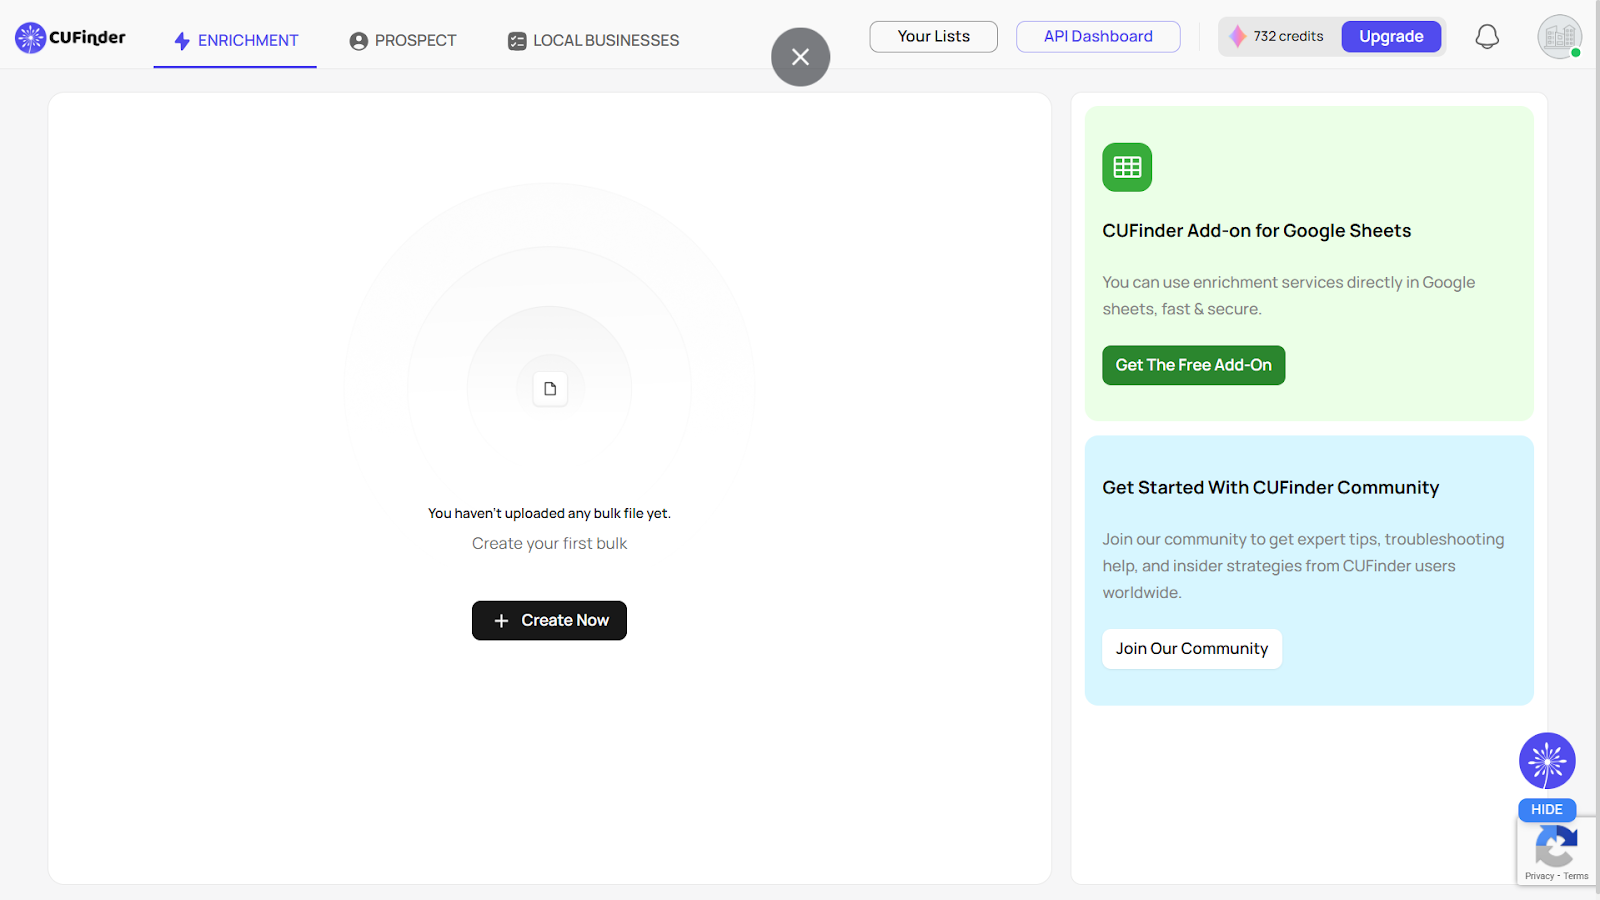Open the user profile avatar

pyautogui.click(x=1559, y=37)
